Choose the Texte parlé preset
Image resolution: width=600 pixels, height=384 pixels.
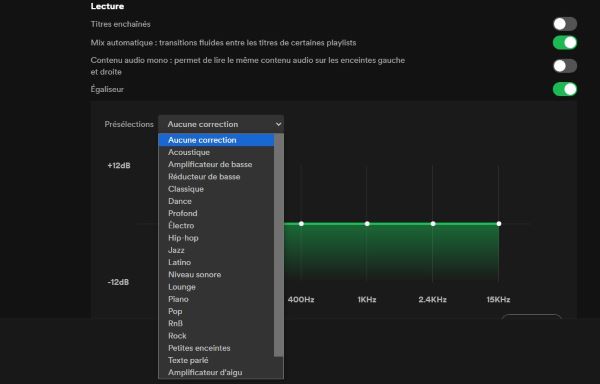[x=216, y=360]
